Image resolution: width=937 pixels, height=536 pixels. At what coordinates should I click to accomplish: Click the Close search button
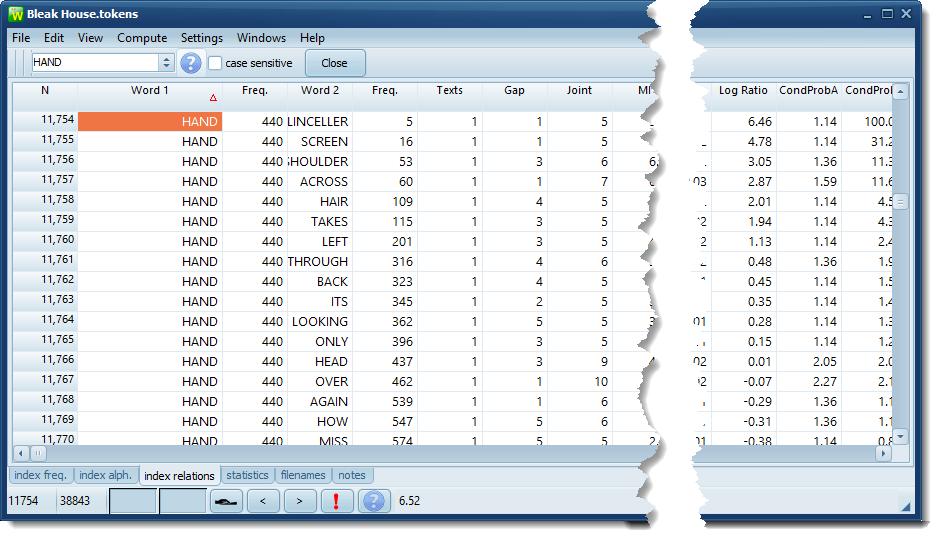pyautogui.click(x=335, y=63)
